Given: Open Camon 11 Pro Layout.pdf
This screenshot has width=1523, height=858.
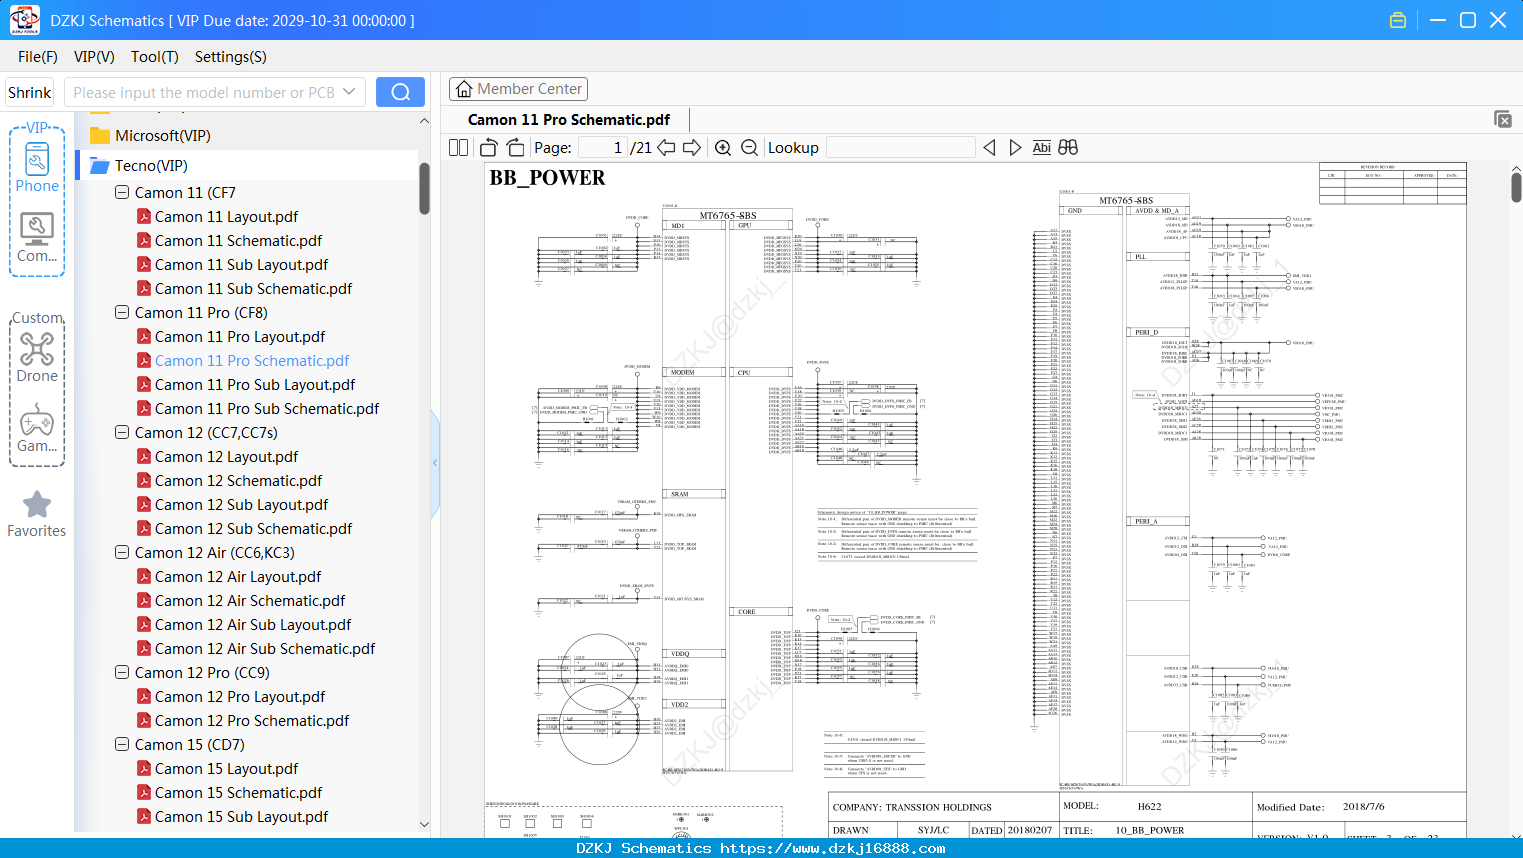Looking at the screenshot, I should 240,336.
